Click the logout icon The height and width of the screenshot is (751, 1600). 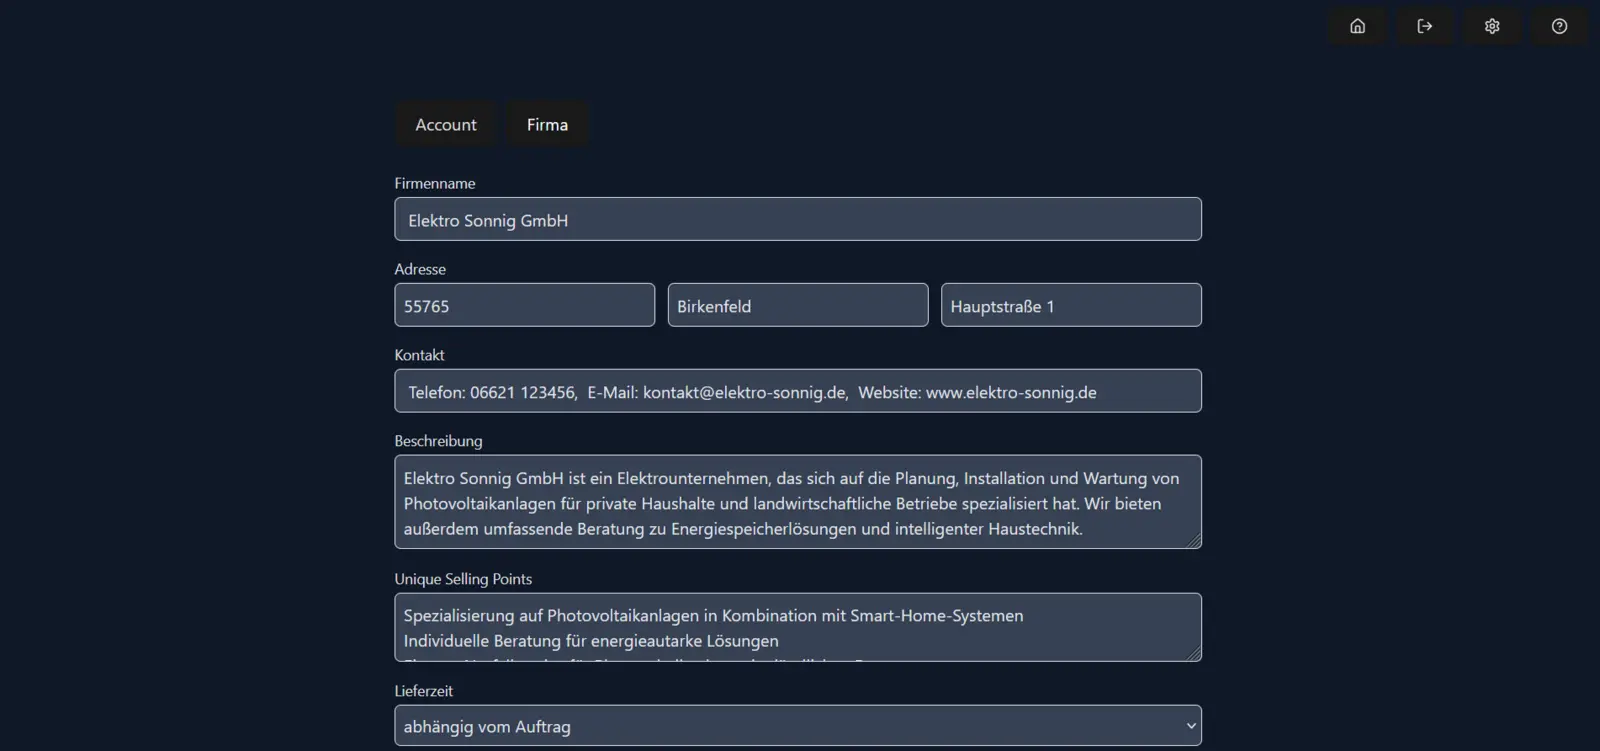coord(1425,26)
